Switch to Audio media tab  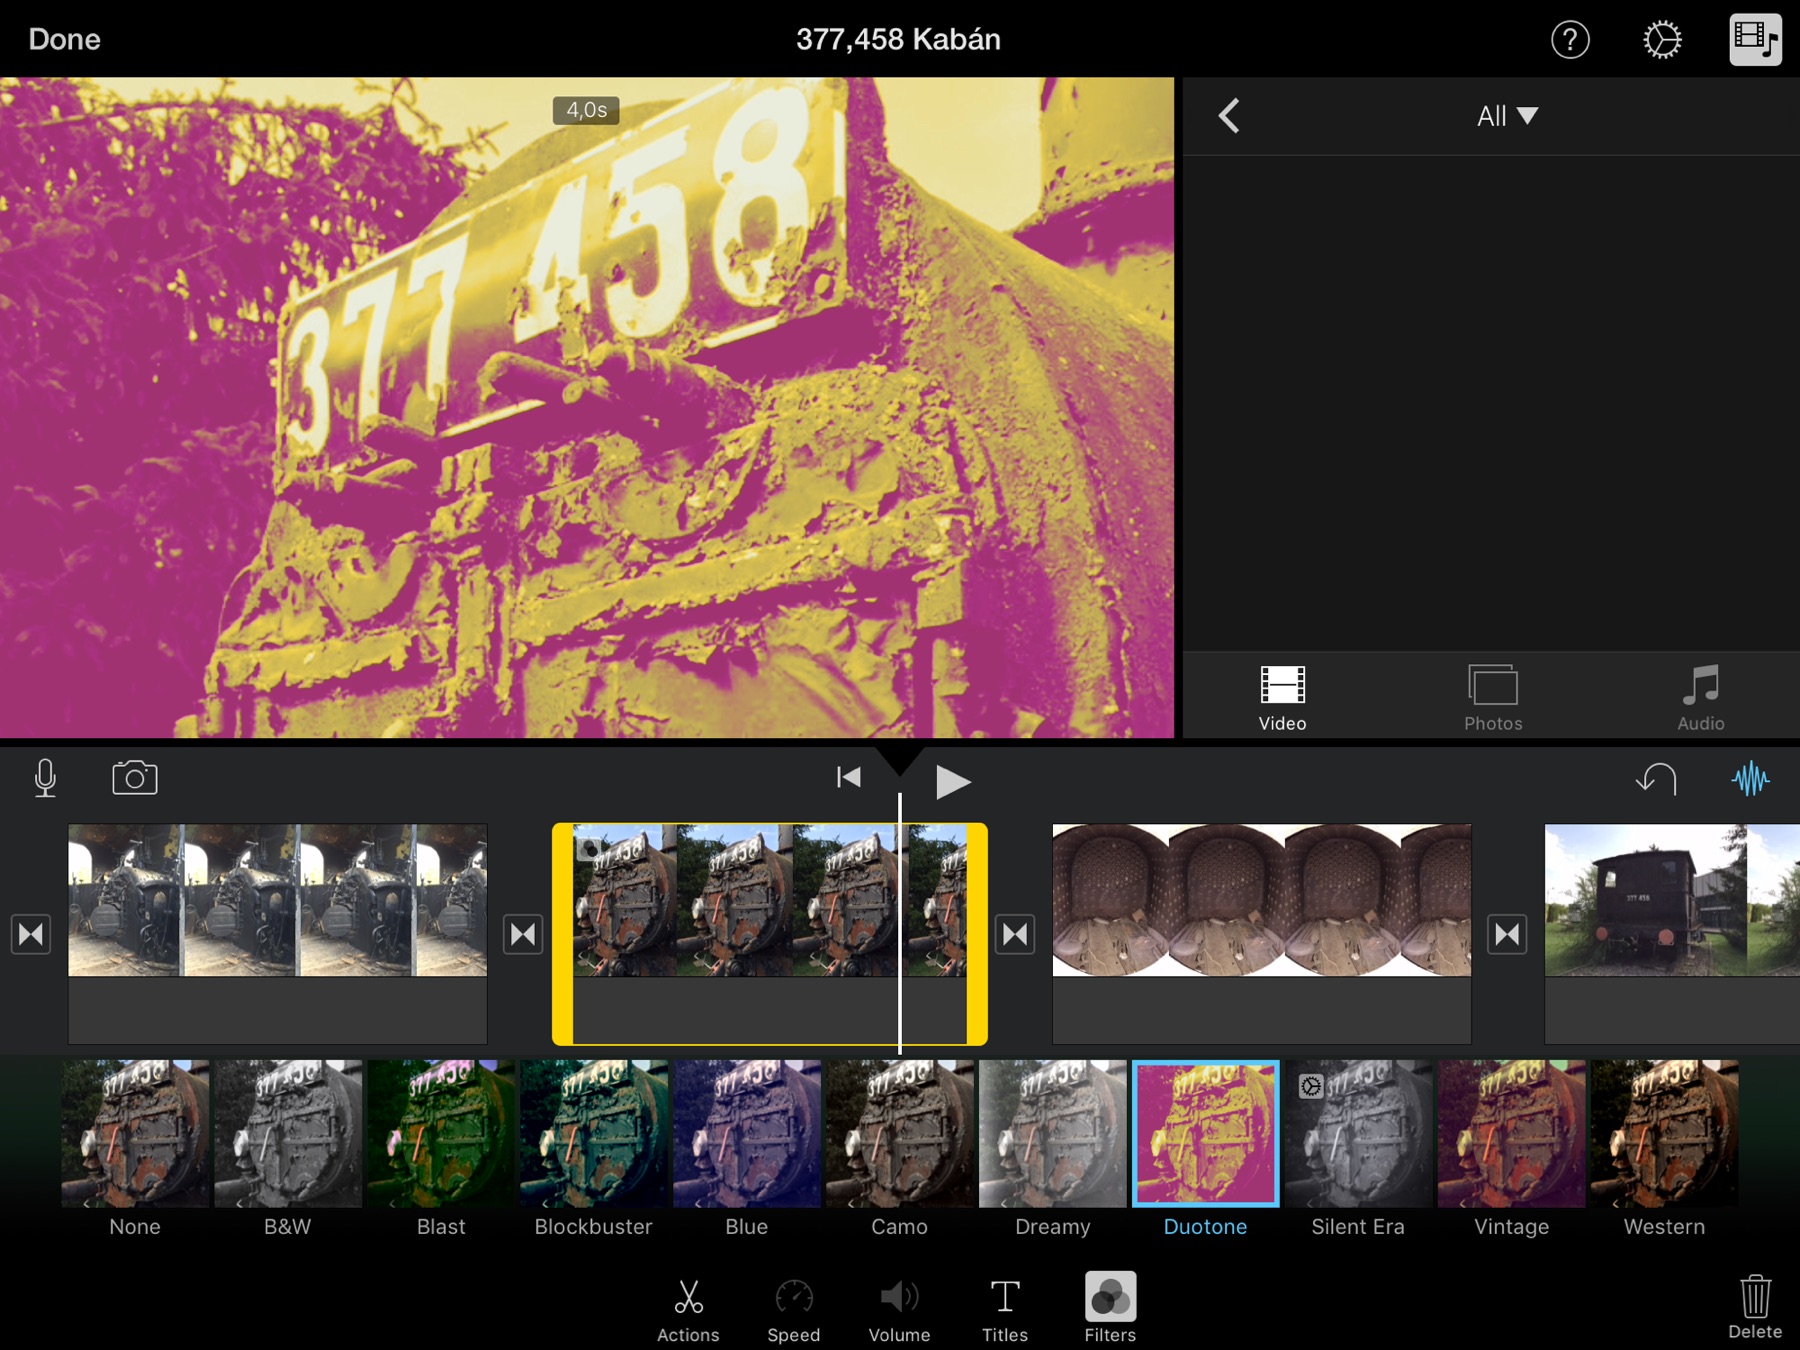click(x=1701, y=698)
